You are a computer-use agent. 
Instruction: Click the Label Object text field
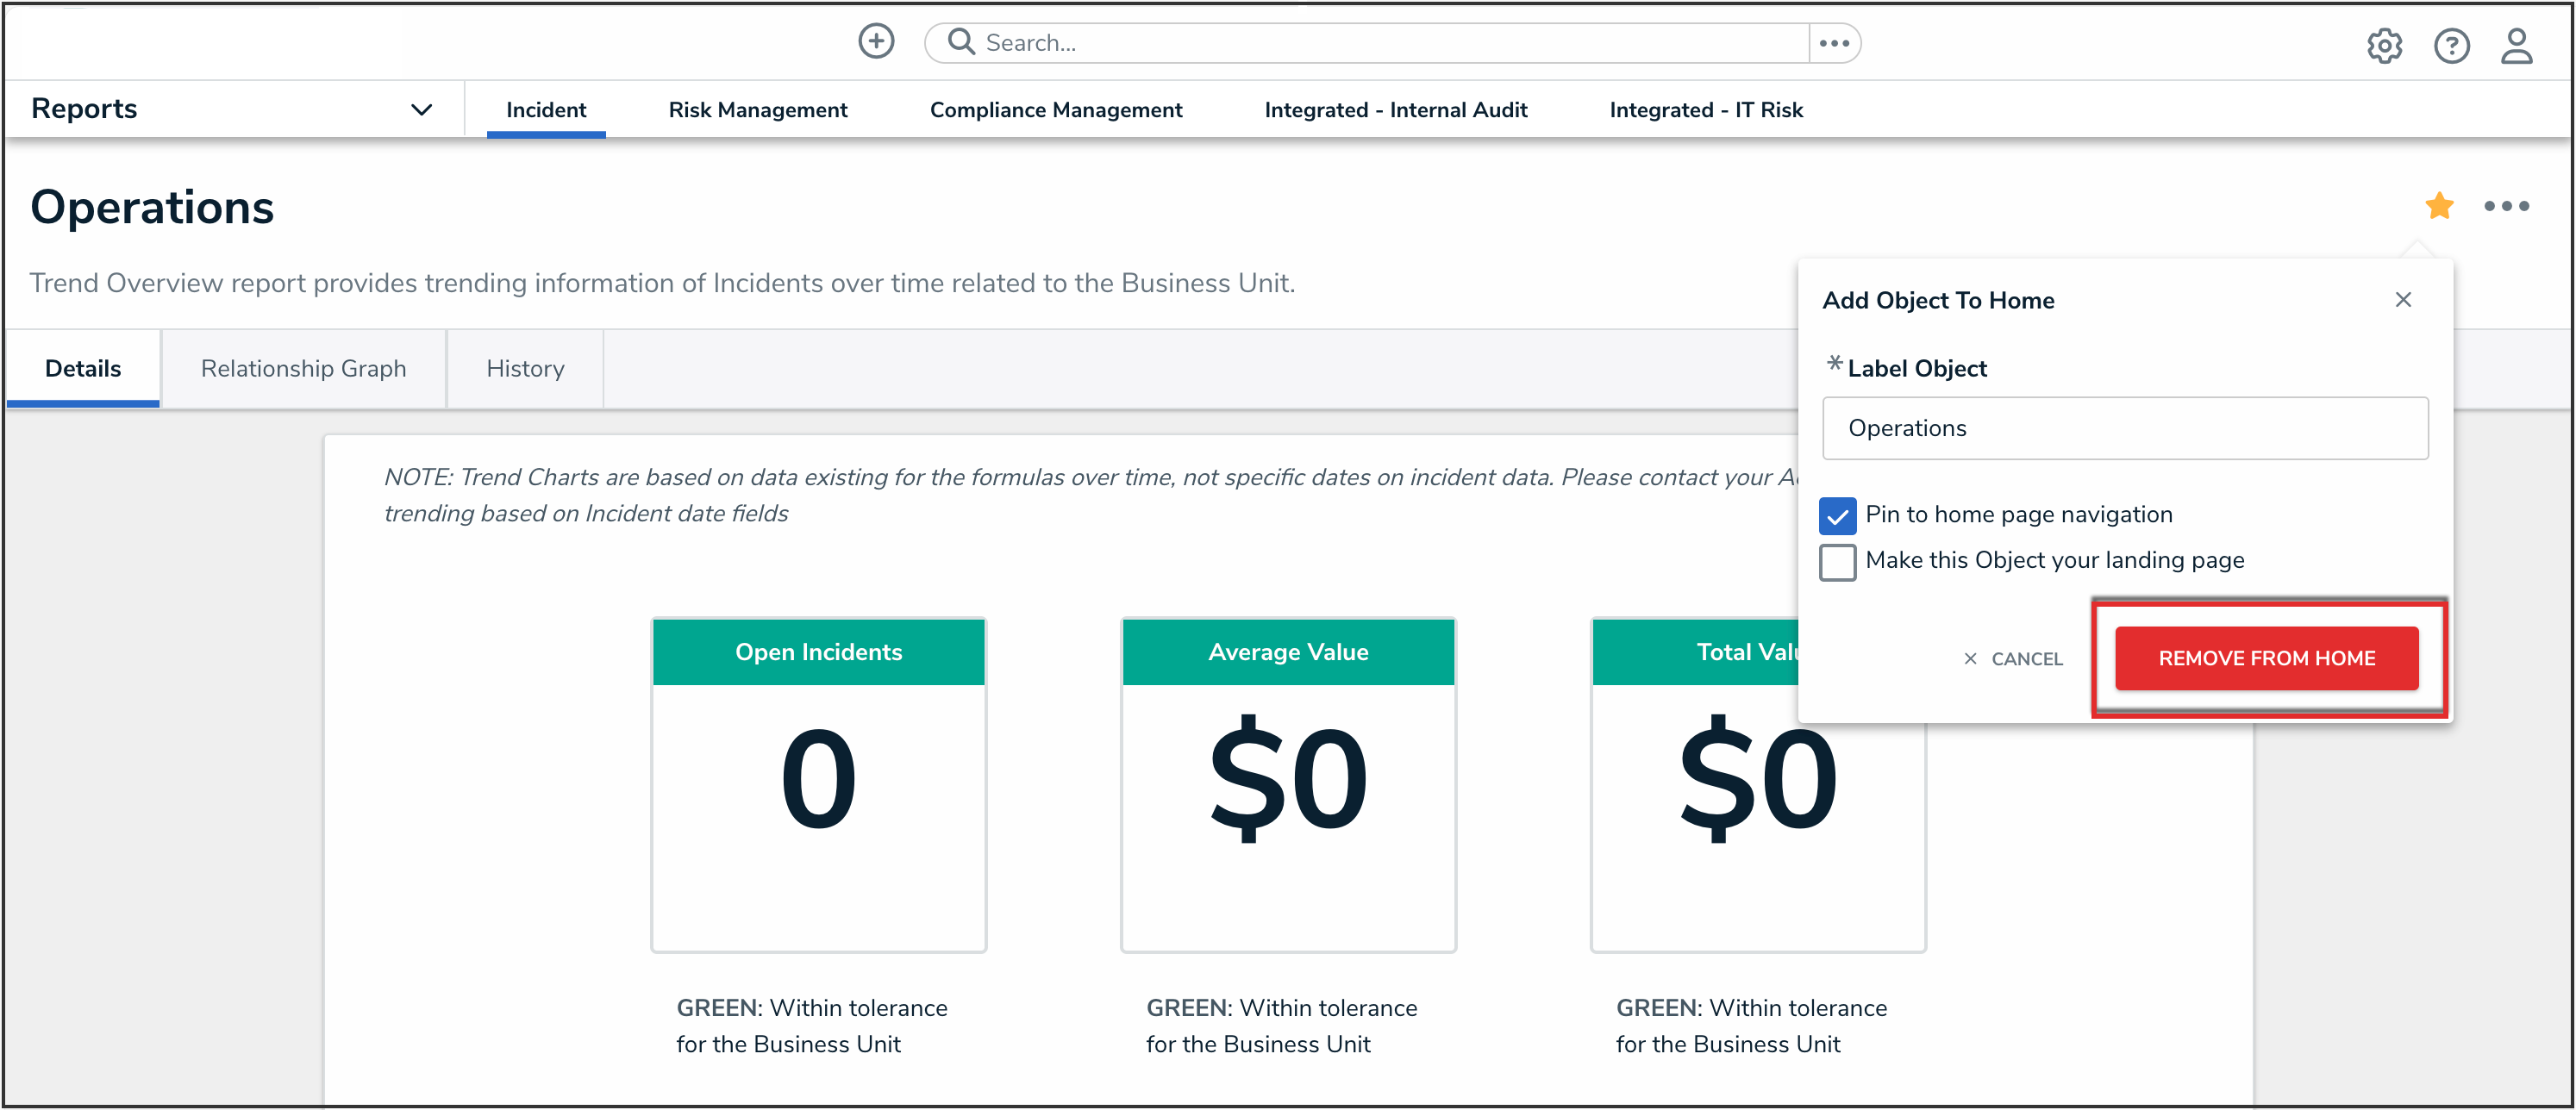(x=2124, y=429)
